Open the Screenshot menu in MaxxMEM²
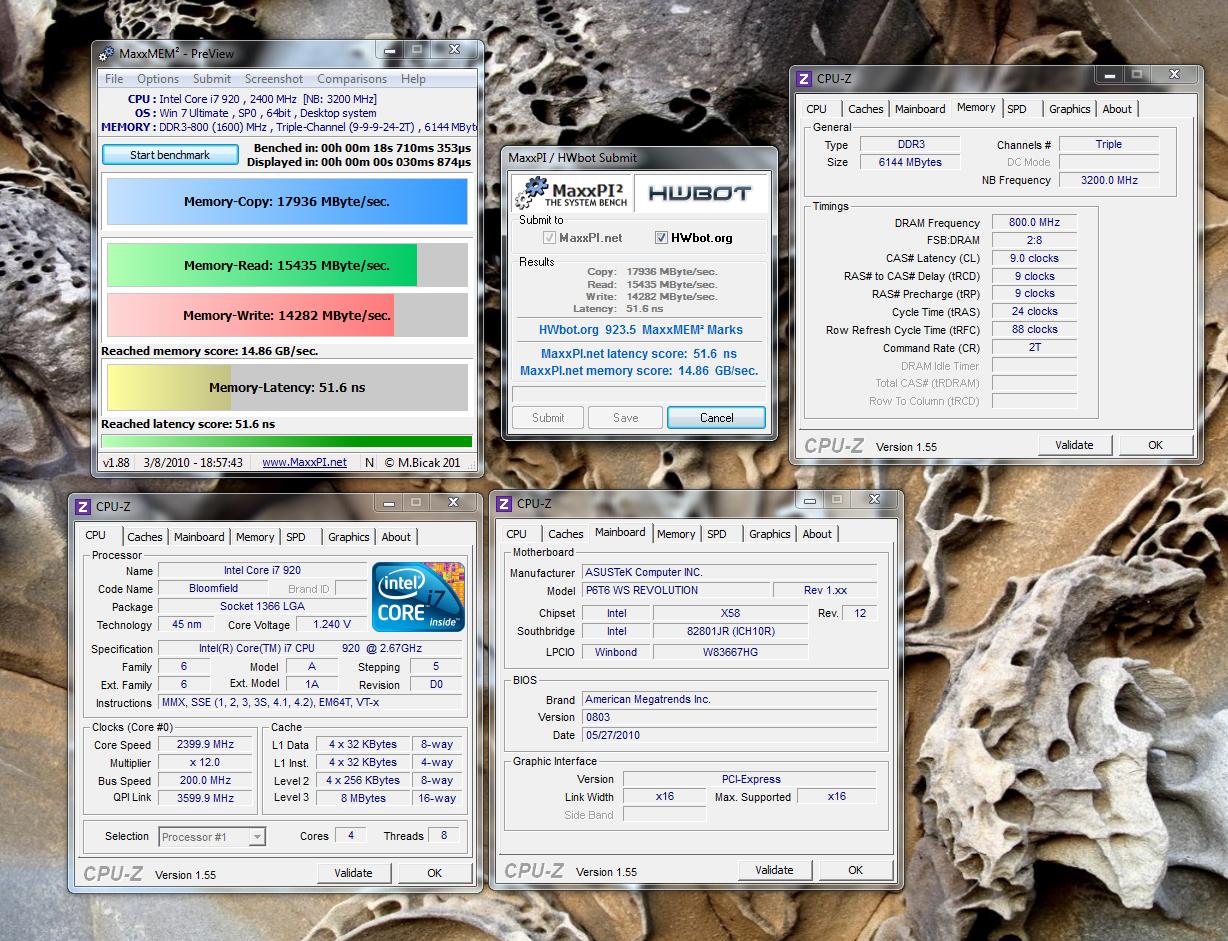The width and height of the screenshot is (1228, 941). pyautogui.click(x=274, y=79)
